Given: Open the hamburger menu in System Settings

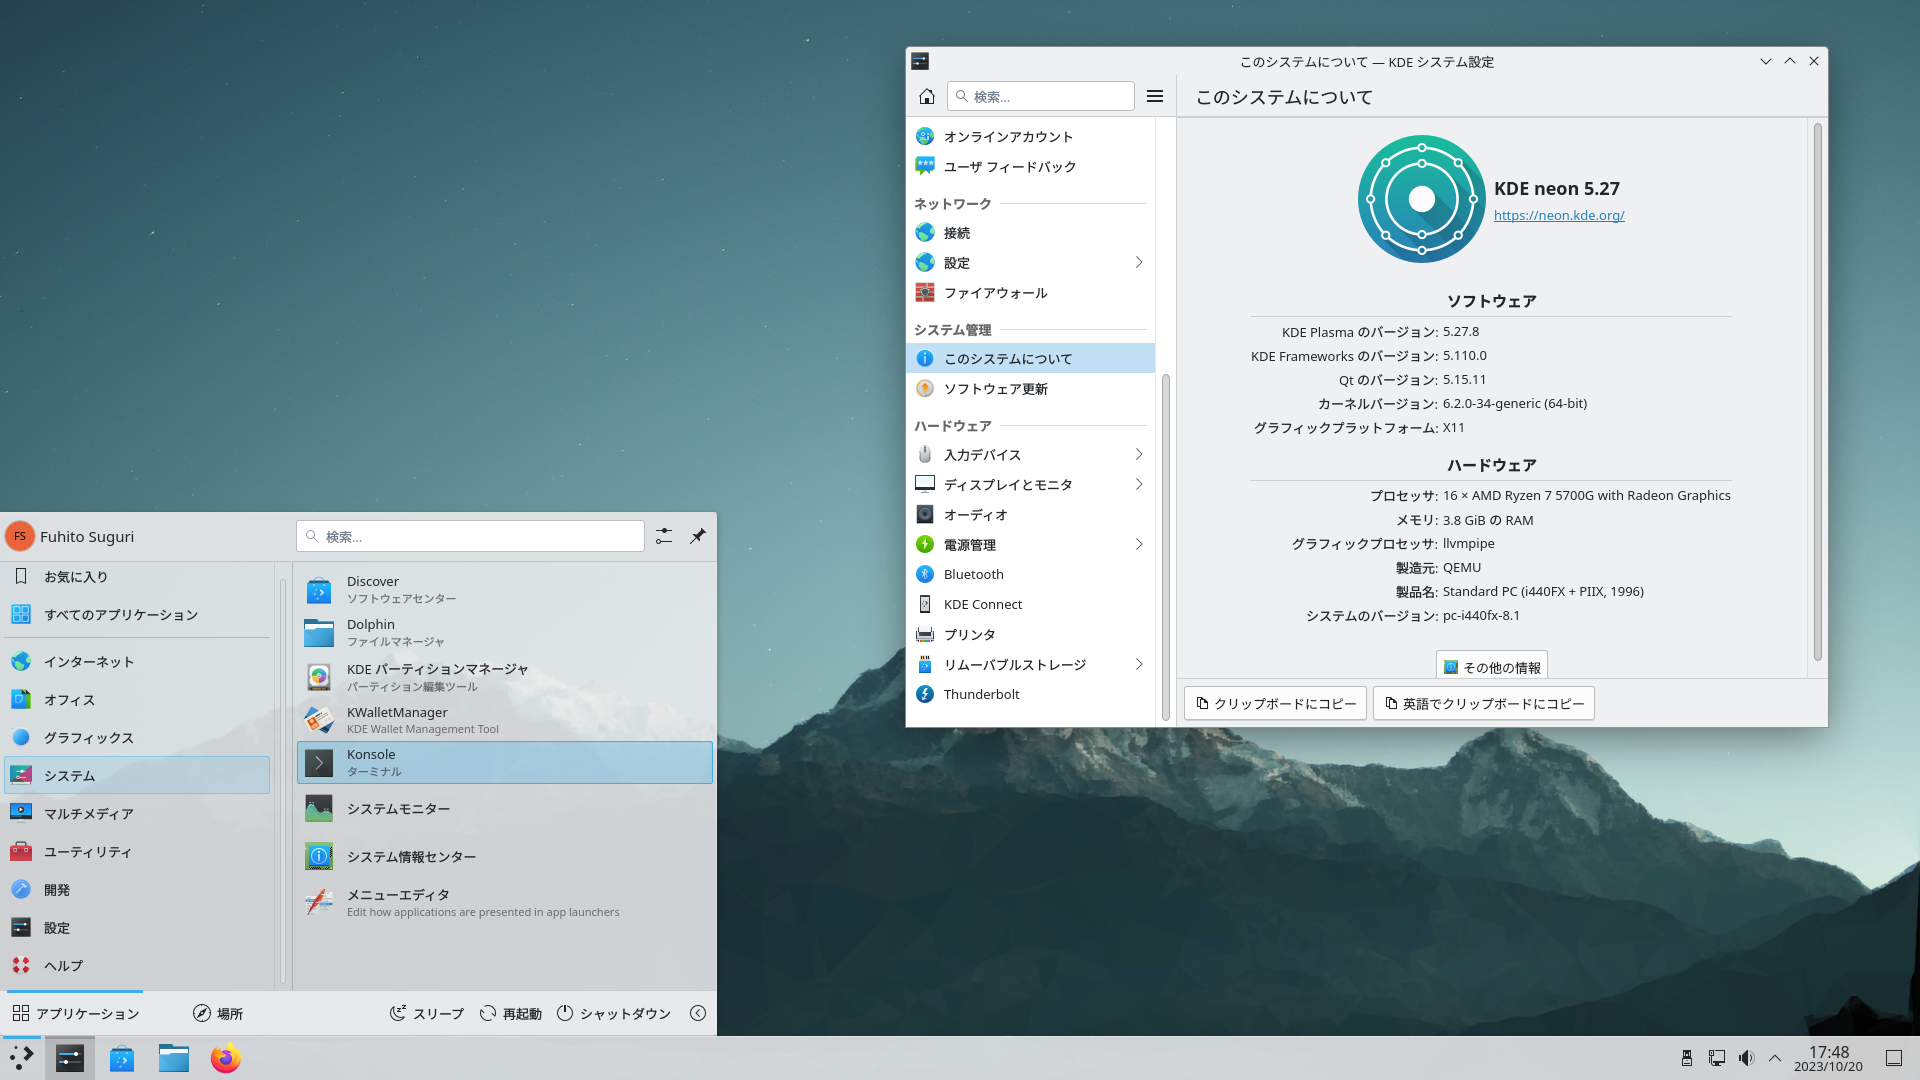Looking at the screenshot, I should click(1155, 96).
